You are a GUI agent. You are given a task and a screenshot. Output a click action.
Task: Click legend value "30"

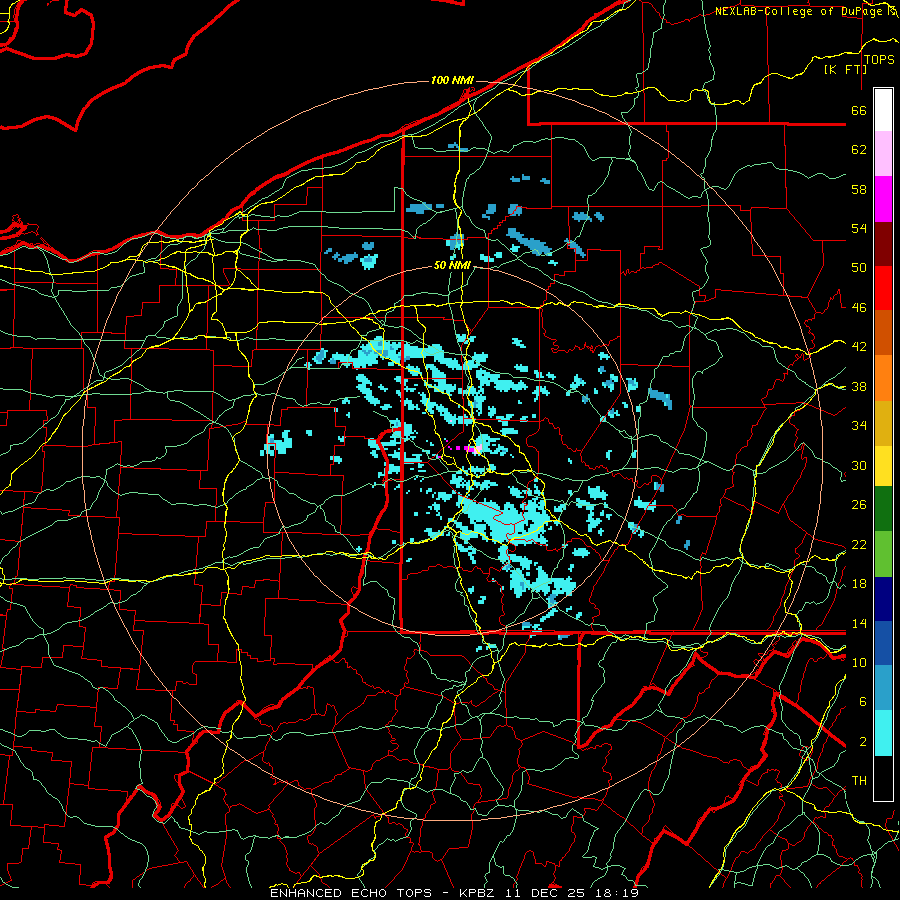(859, 465)
